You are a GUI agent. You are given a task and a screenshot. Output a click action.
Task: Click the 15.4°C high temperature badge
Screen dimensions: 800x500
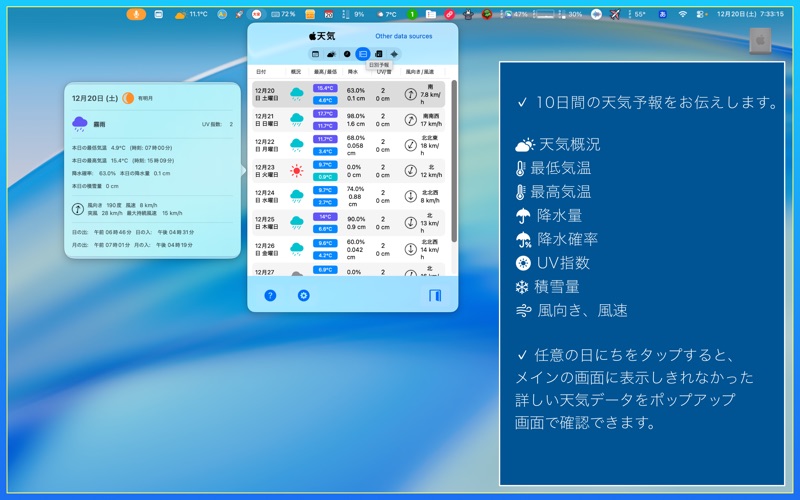pos(325,88)
